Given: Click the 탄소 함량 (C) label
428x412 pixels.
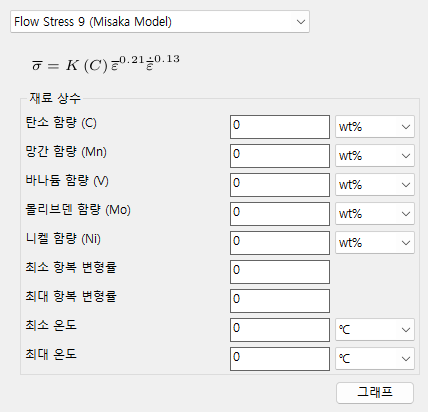Looking at the screenshot, I should (x=61, y=123).
